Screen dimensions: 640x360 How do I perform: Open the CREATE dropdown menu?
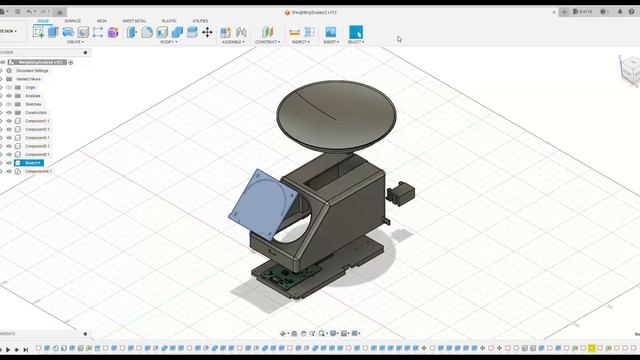75,42
